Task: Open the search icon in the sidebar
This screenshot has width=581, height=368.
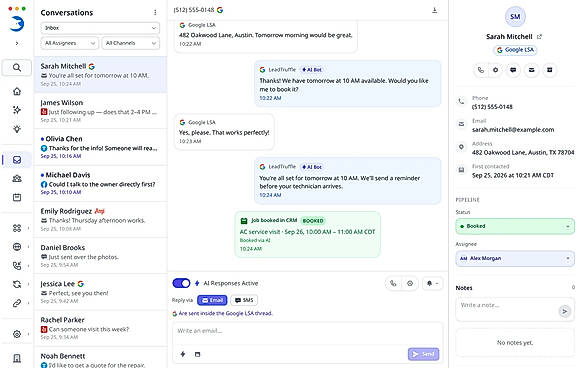Action: click(x=17, y=67)
